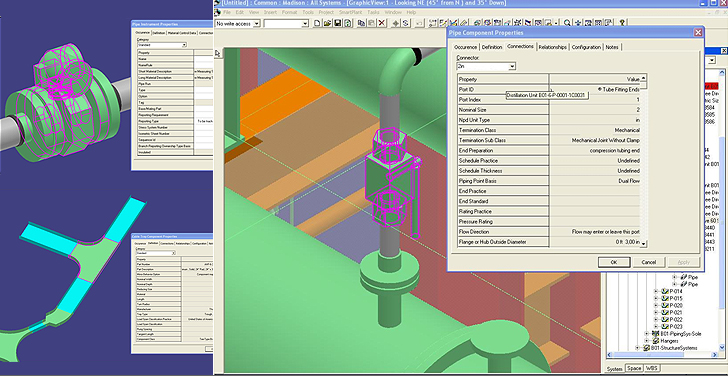Image resolution: width=728 pixels, height=376 pixels.
Task: Expand the P-020 tree node
Action: pyautogui.click(x=656, y=305)
